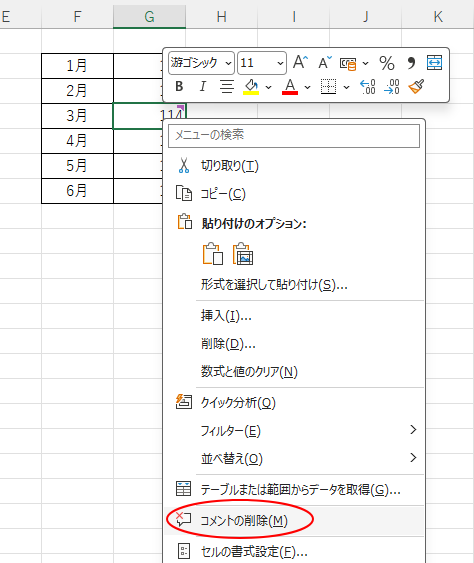Select column F header
Screen dimensions: 474x563
(77, 17)
